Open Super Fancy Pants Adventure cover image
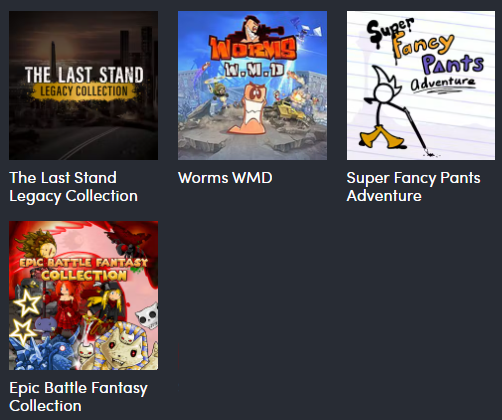This screenshot has width=502, height=420. coord(421,85)
